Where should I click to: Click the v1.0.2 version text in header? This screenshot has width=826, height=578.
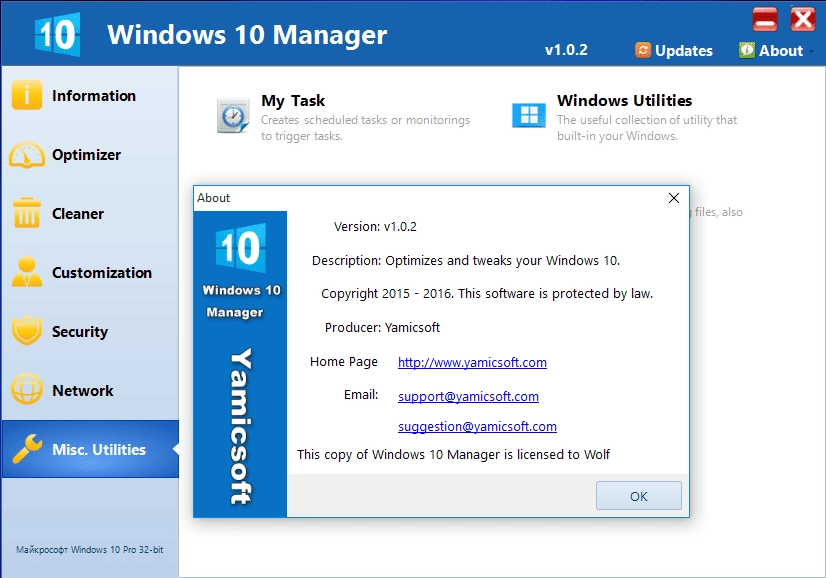click(x=566, y=50)
